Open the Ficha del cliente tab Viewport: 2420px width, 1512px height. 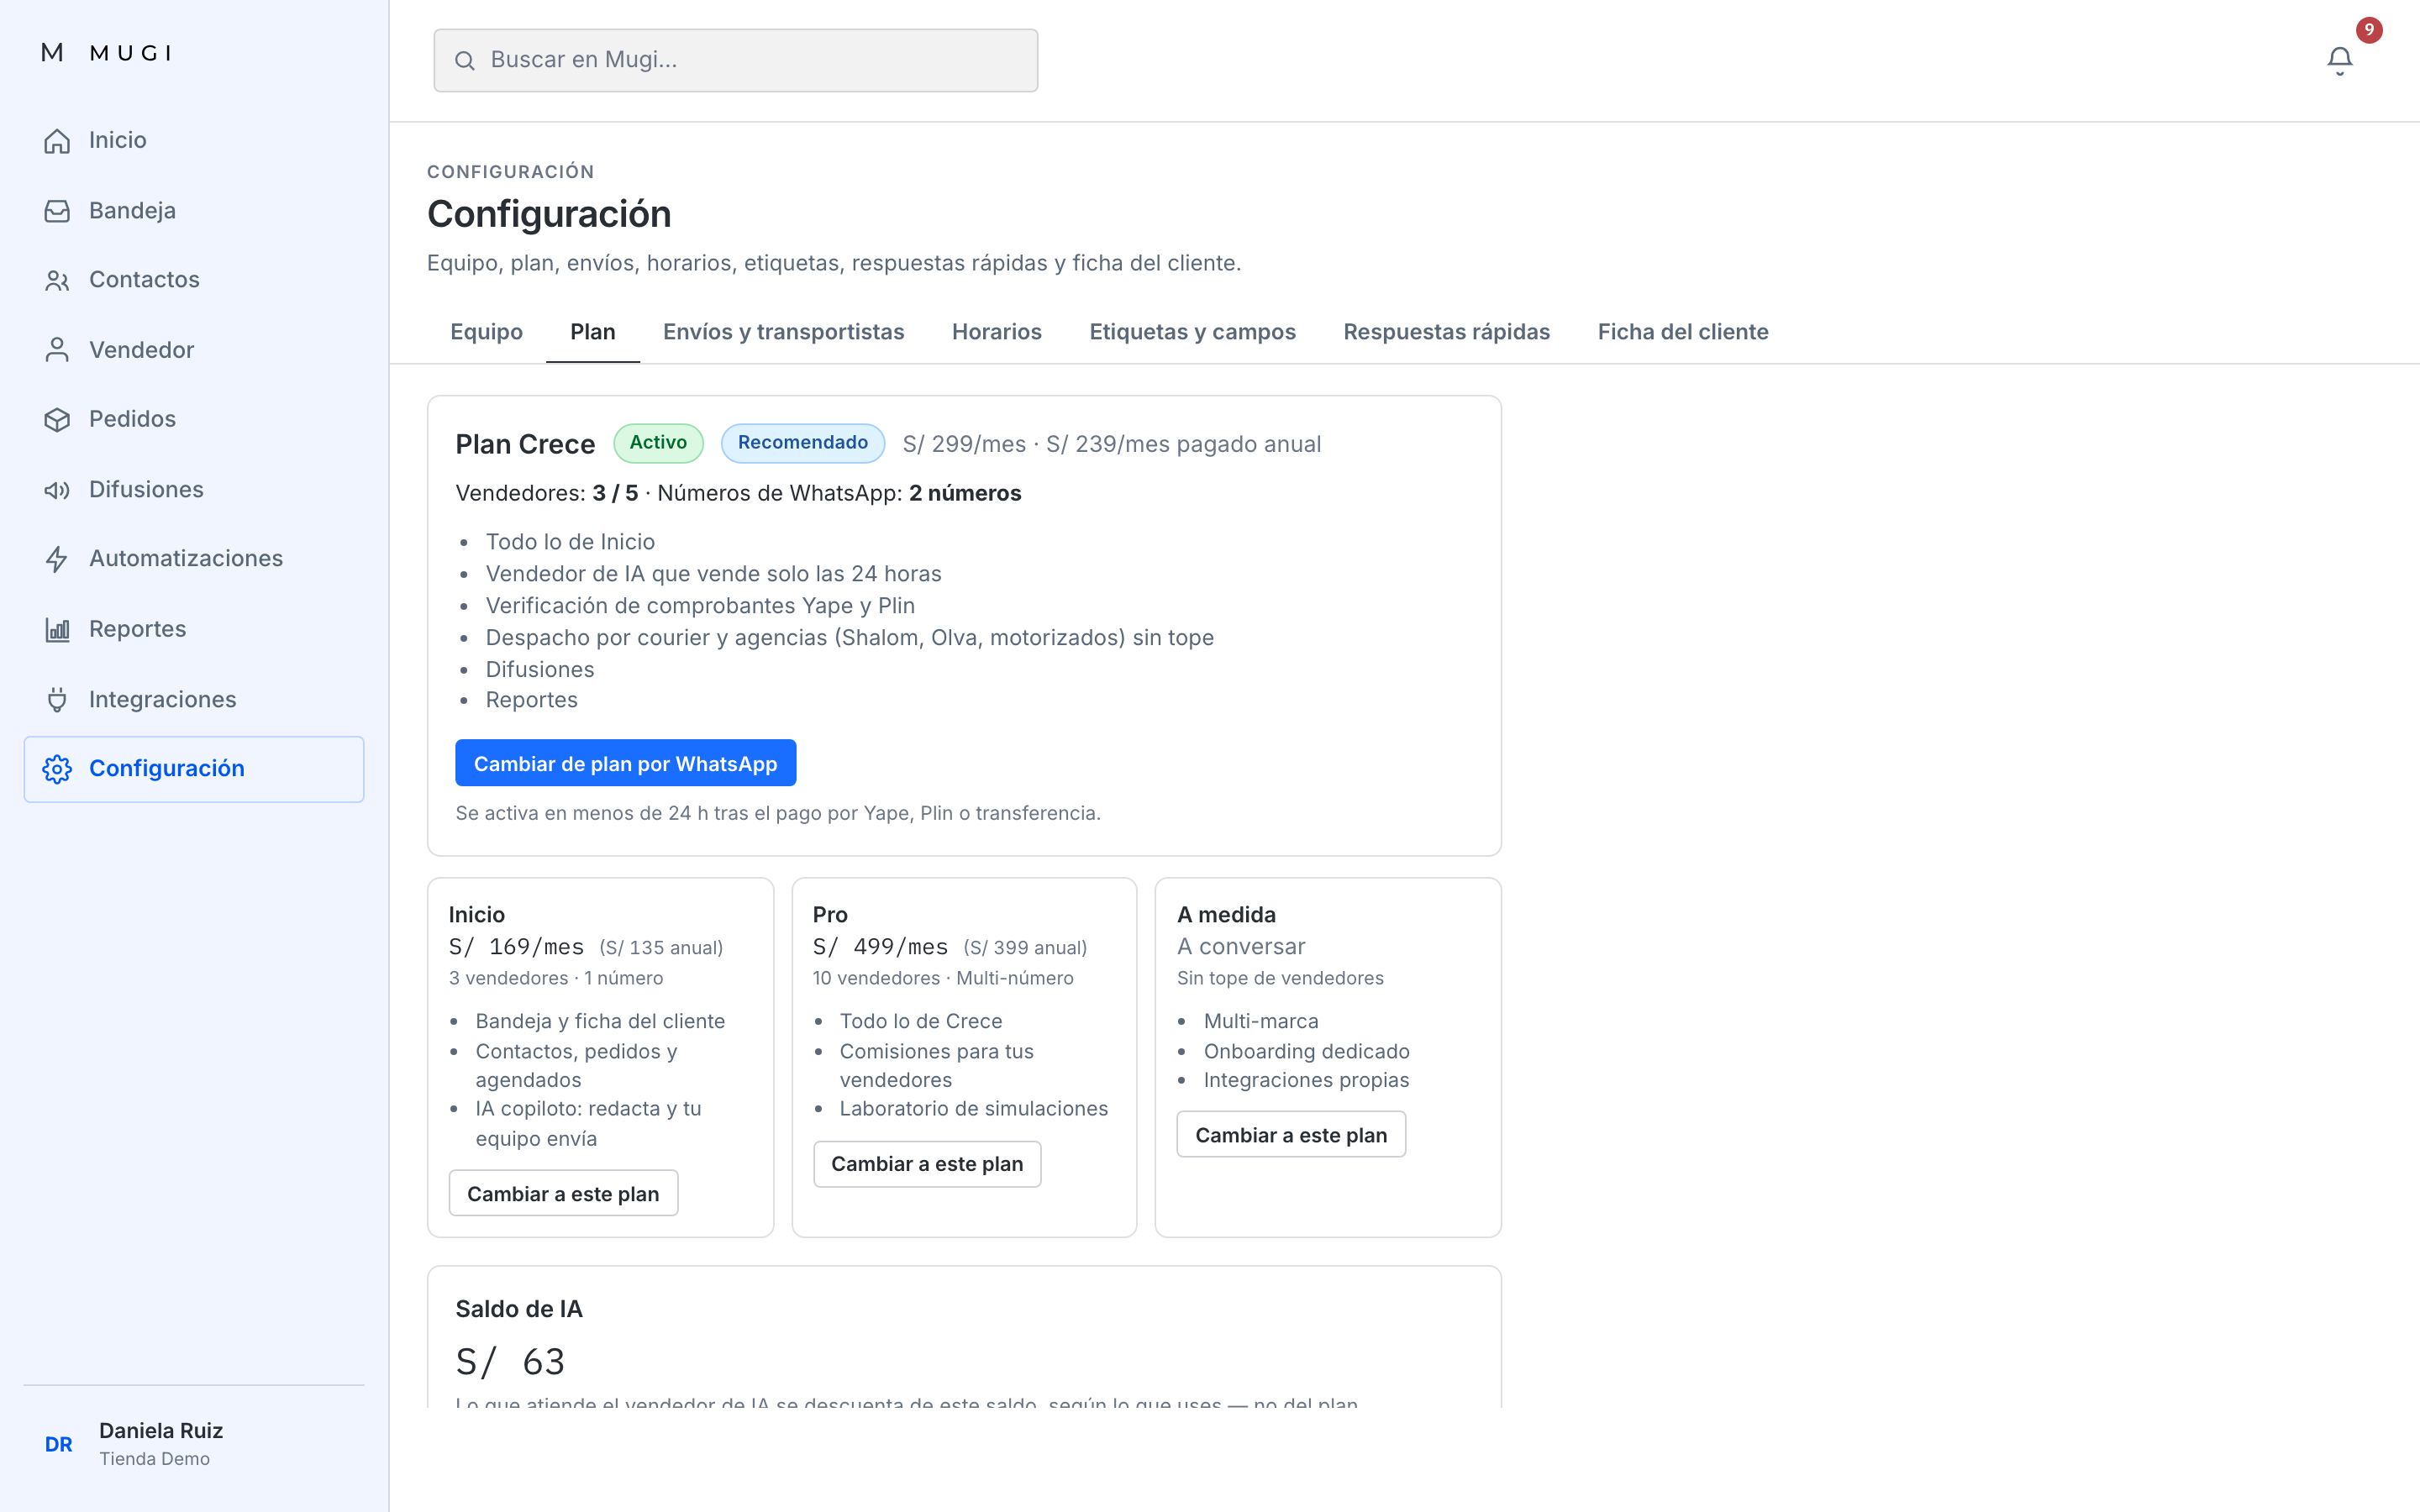[1683, 332]
